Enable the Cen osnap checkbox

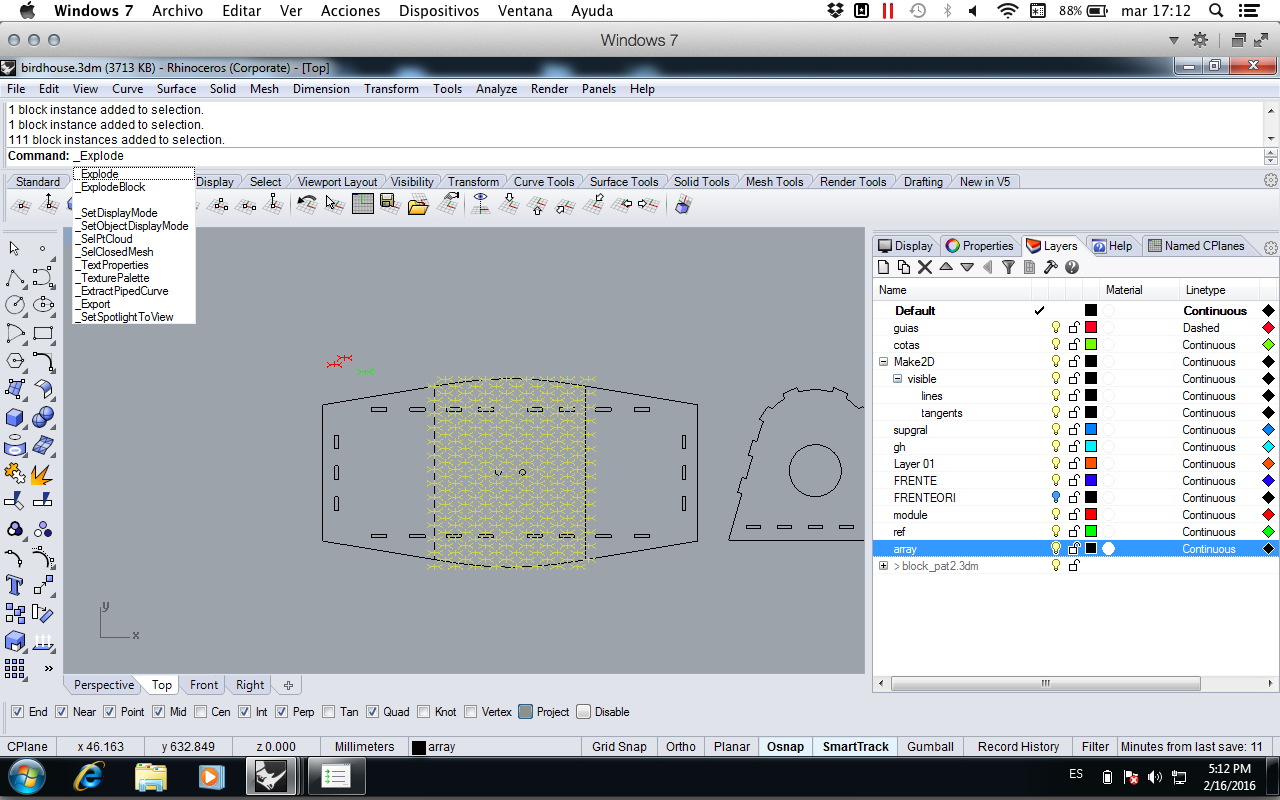click(x=201, y=712)
